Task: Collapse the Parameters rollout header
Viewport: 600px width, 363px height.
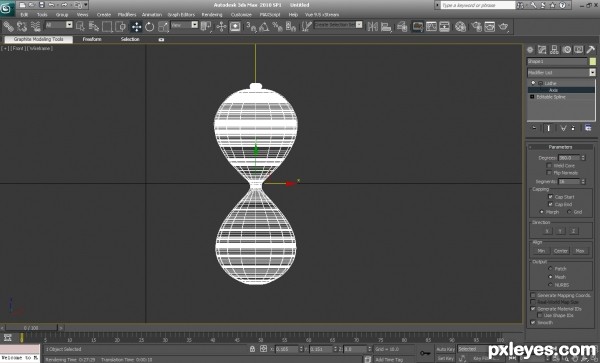Action: point(561,147)
